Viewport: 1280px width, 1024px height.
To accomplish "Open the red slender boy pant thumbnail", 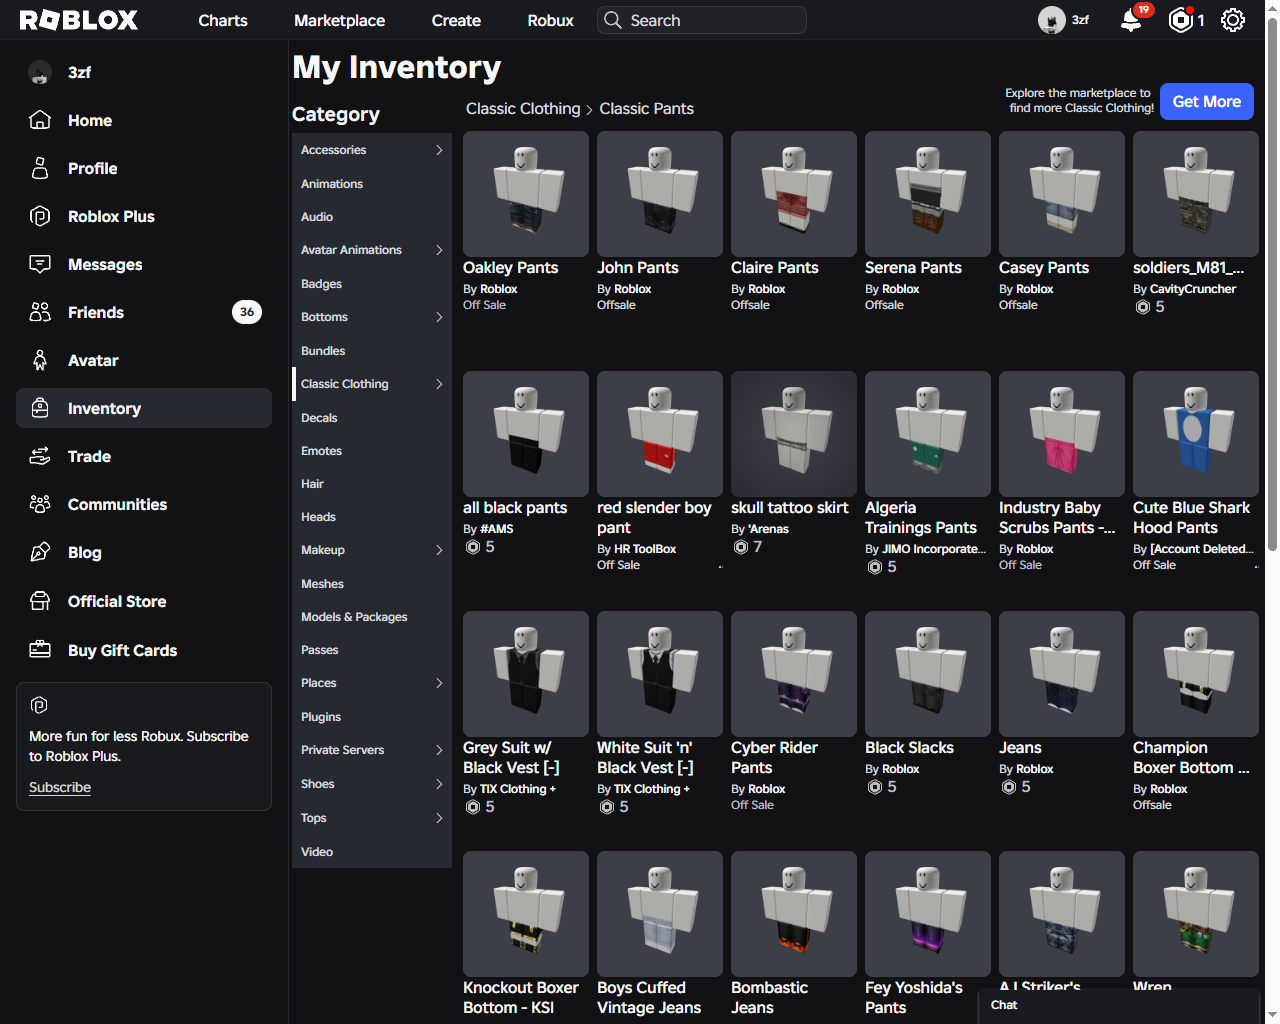I will (x=660, y=434).
